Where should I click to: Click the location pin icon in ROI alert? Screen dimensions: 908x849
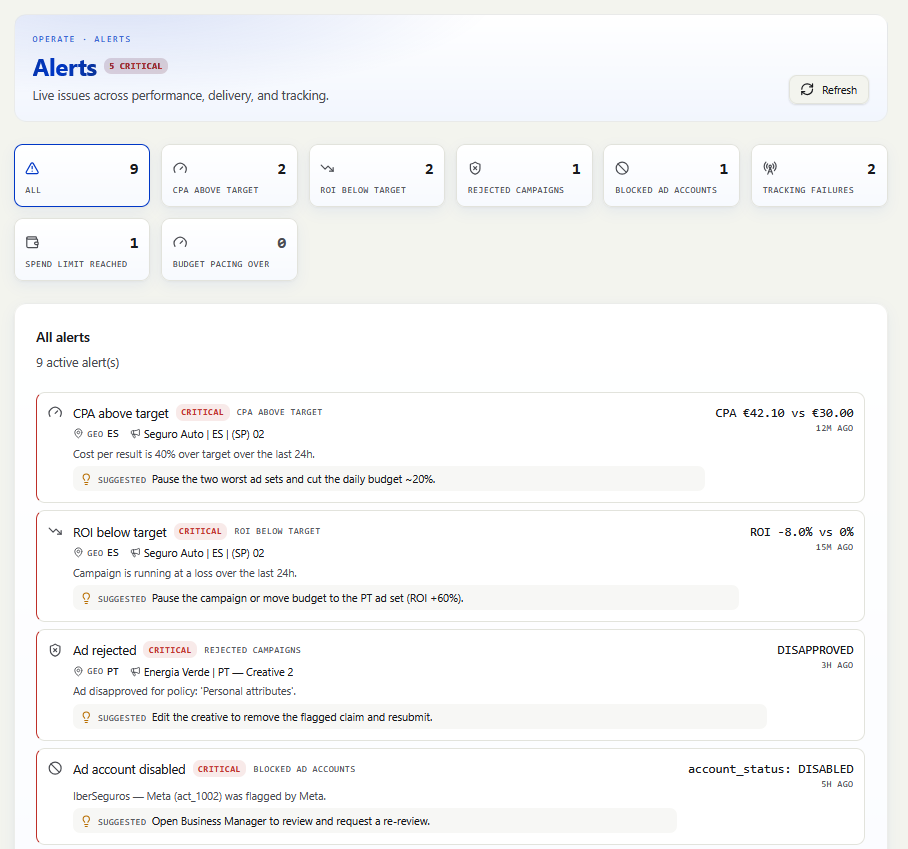coord(78,552)
